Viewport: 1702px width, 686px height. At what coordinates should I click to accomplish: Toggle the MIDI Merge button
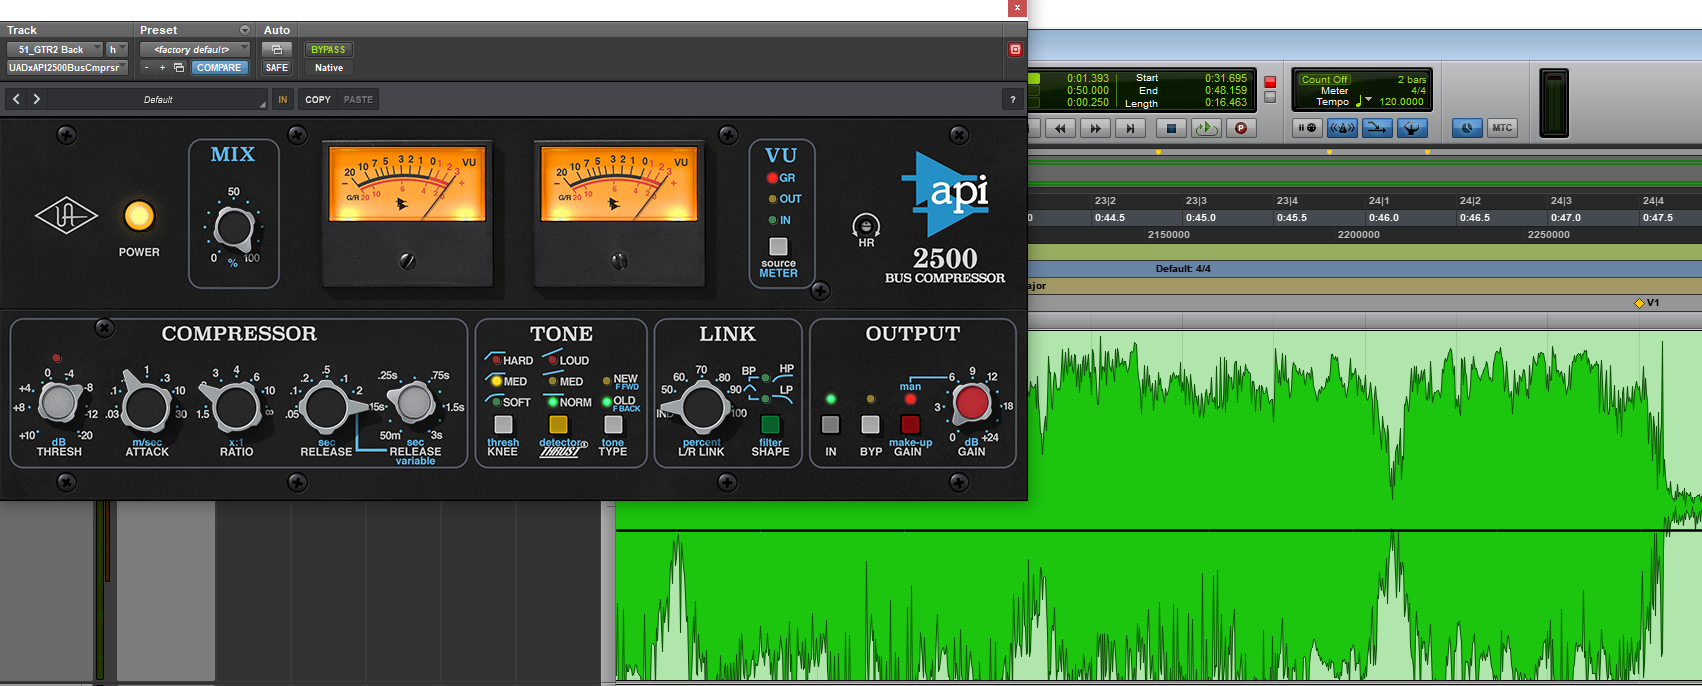point(1377,128)
